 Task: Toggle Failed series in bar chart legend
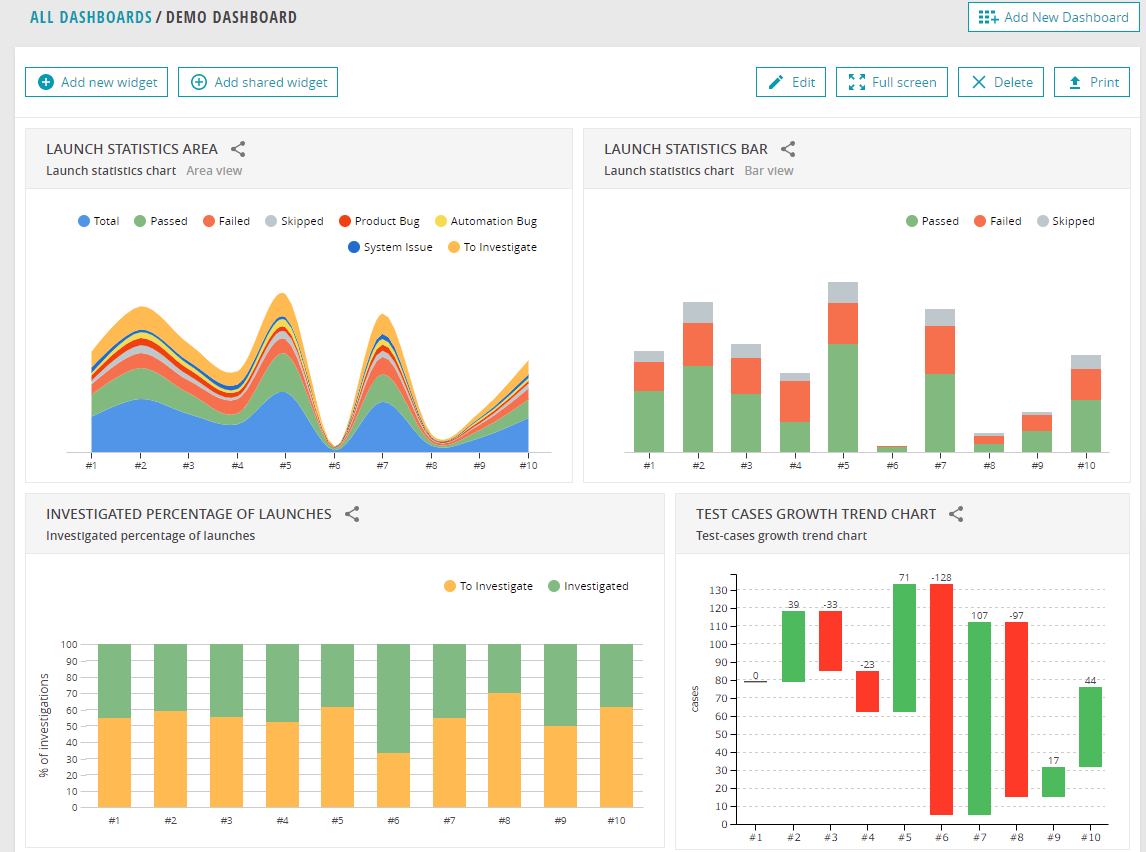click(x=998, y=221)
